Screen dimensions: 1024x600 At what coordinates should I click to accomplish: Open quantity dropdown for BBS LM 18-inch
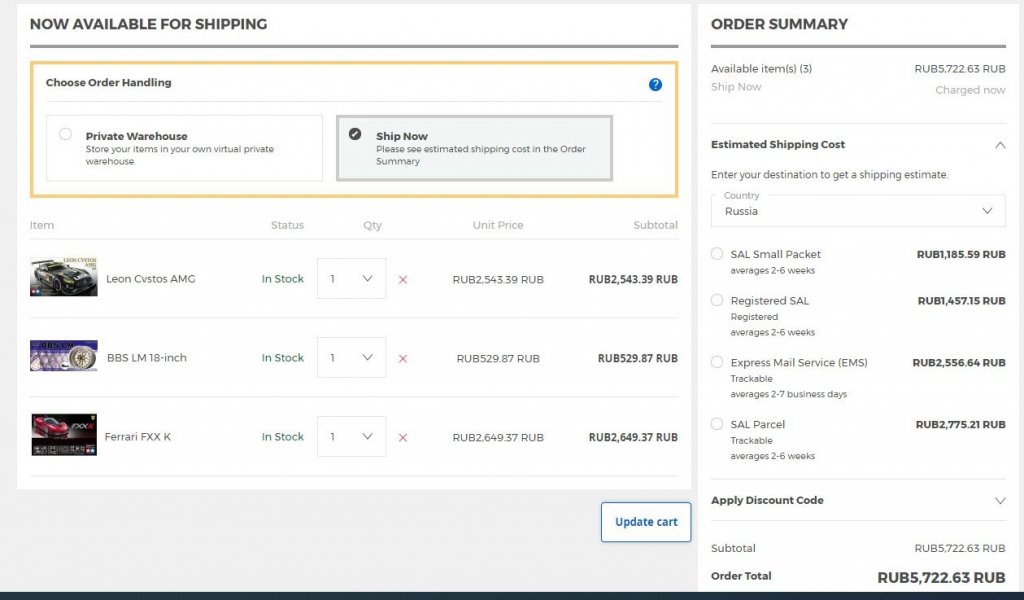point(351,358)
